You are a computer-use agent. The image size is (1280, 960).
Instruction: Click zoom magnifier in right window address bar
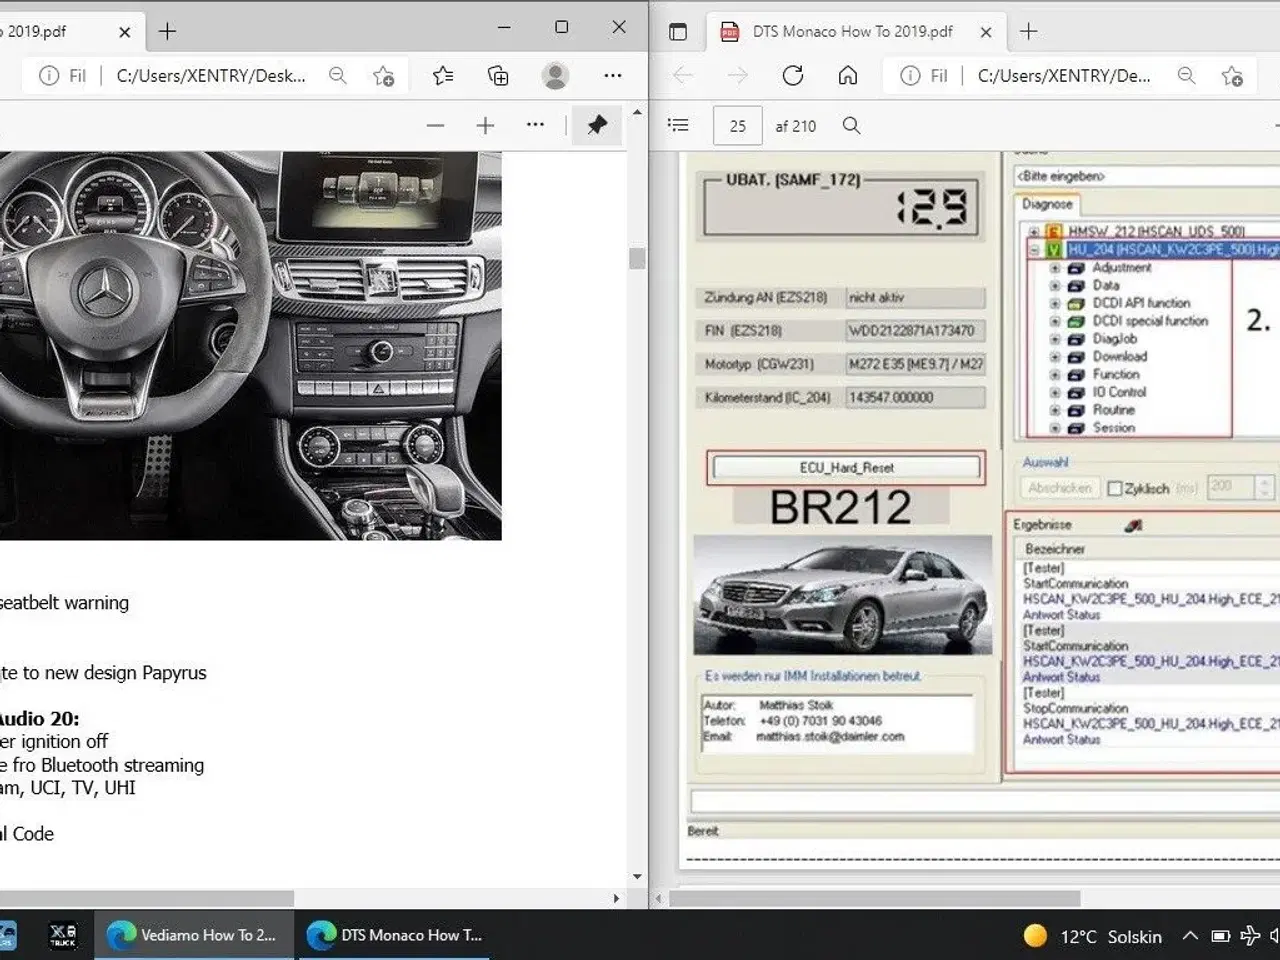pyautogui.click(x=1186, y=76)
